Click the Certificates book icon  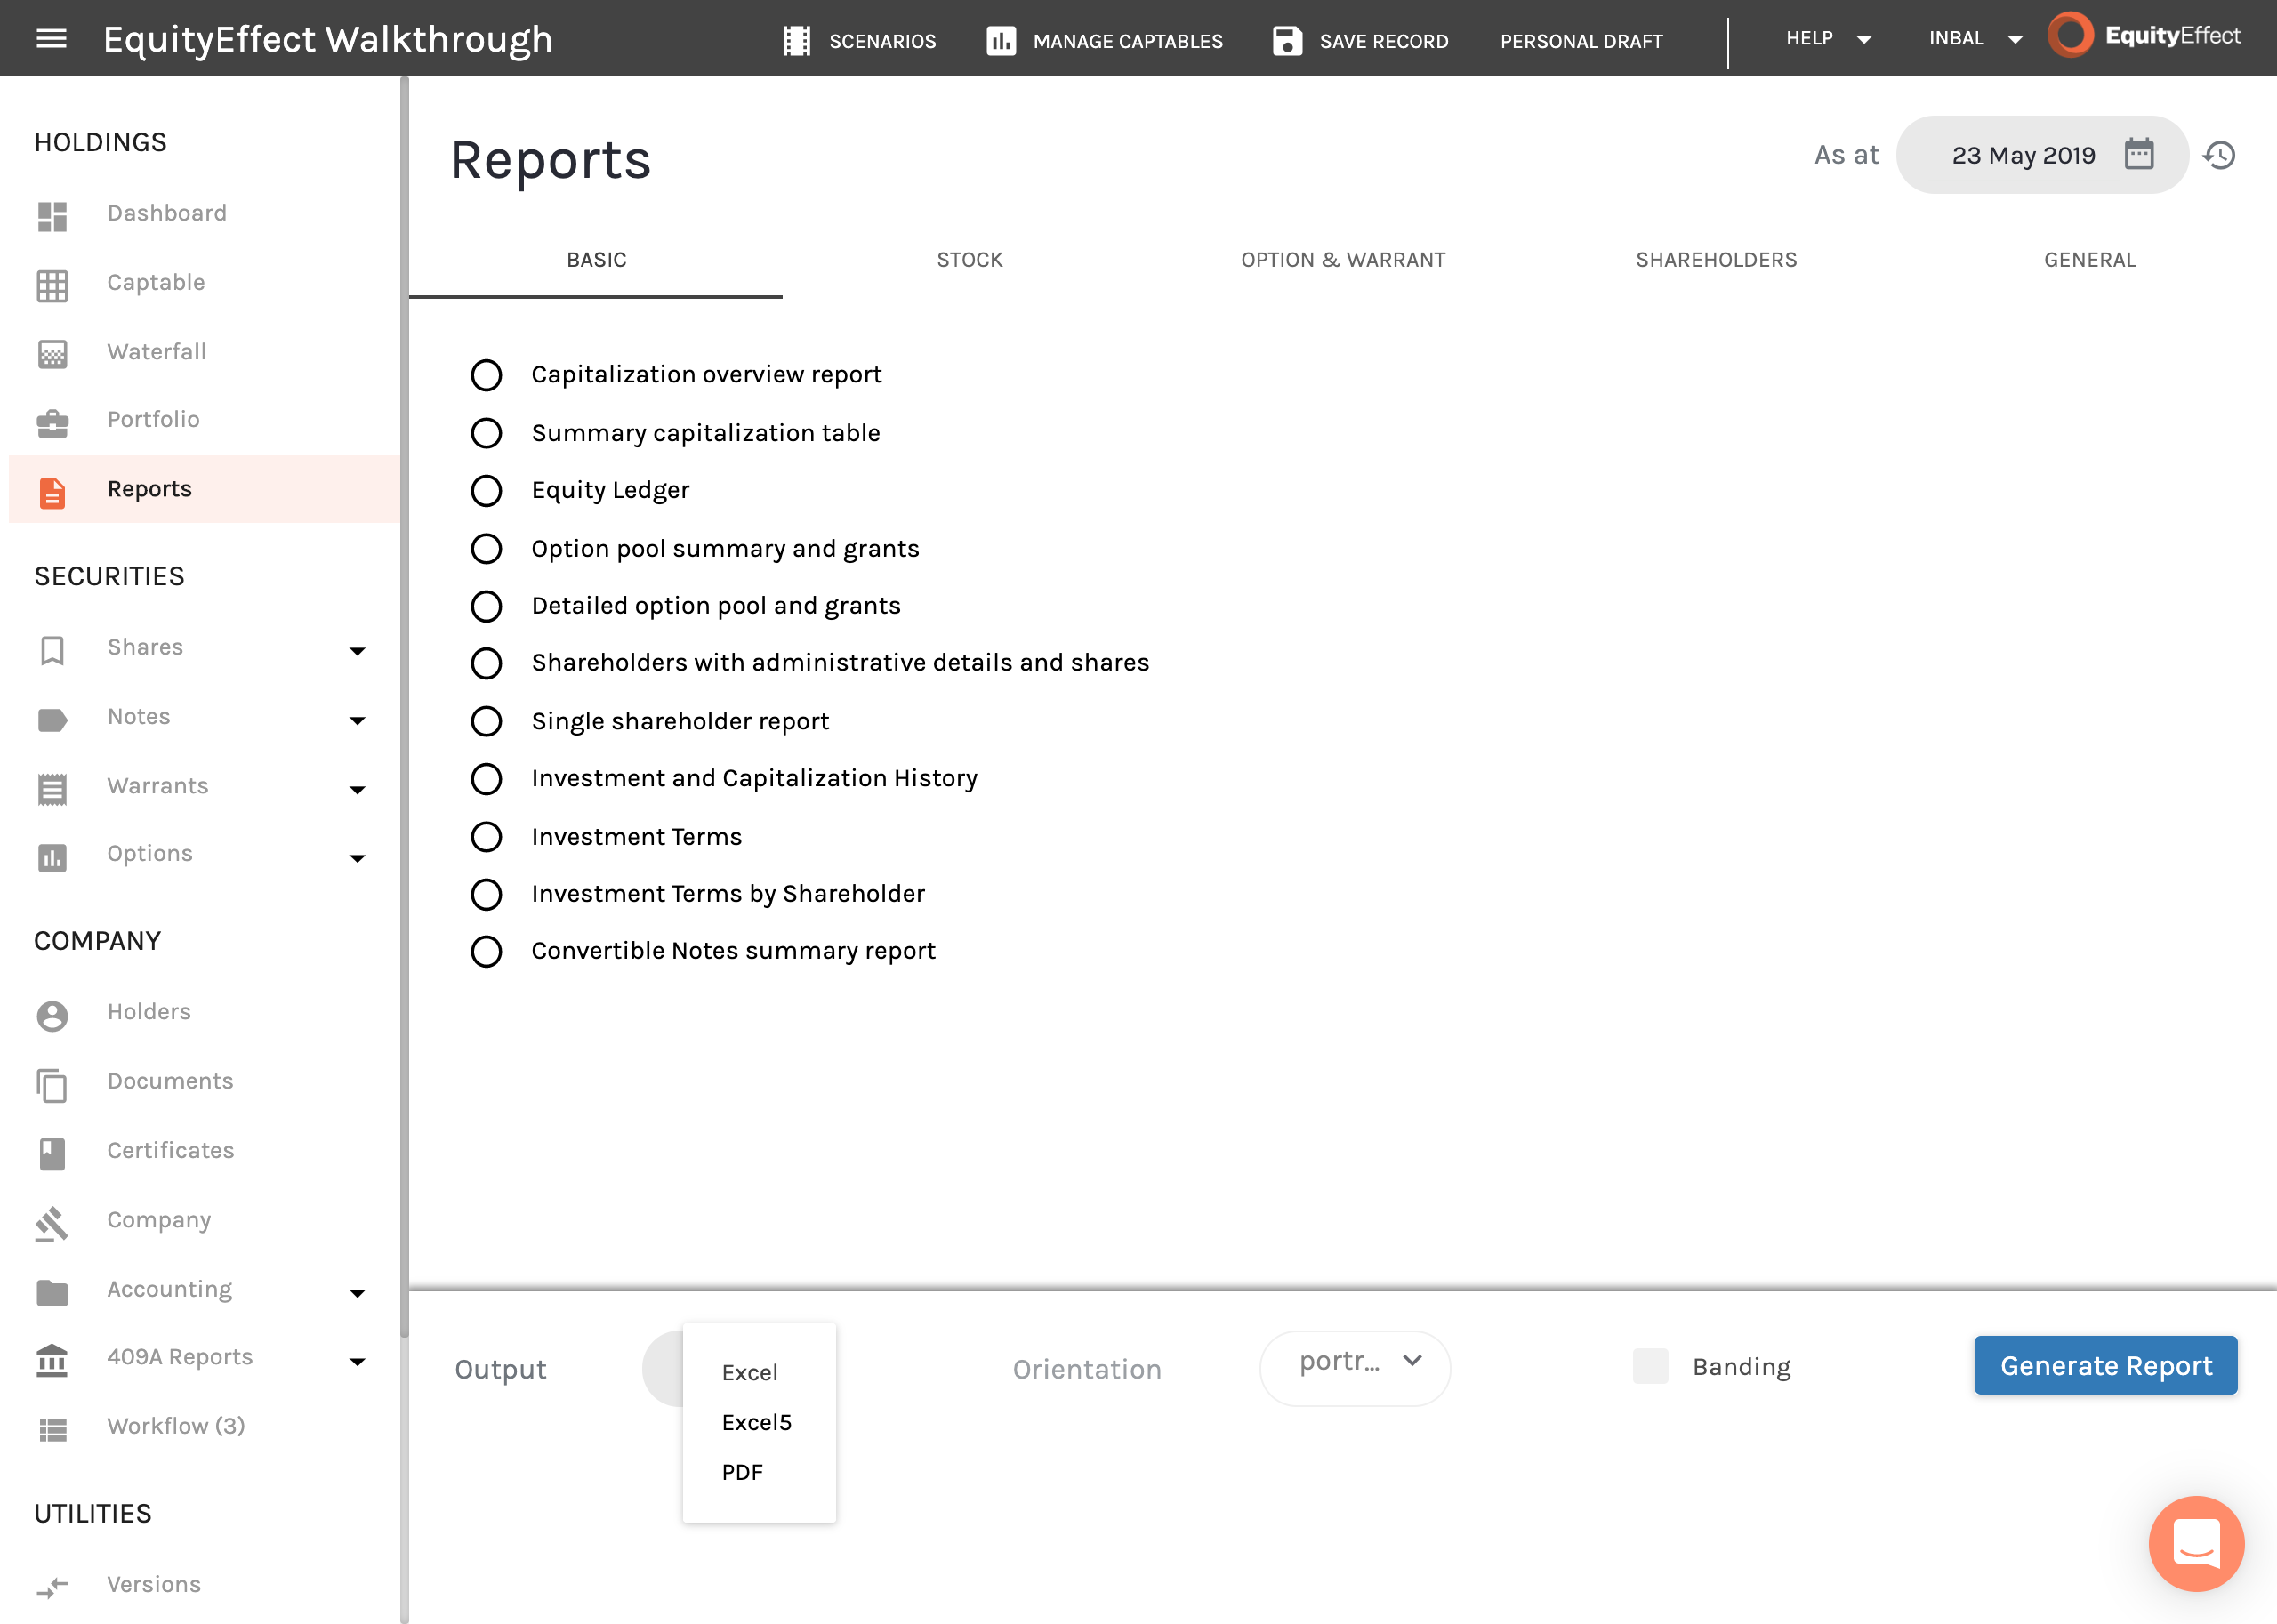[x=52, y=1154]
